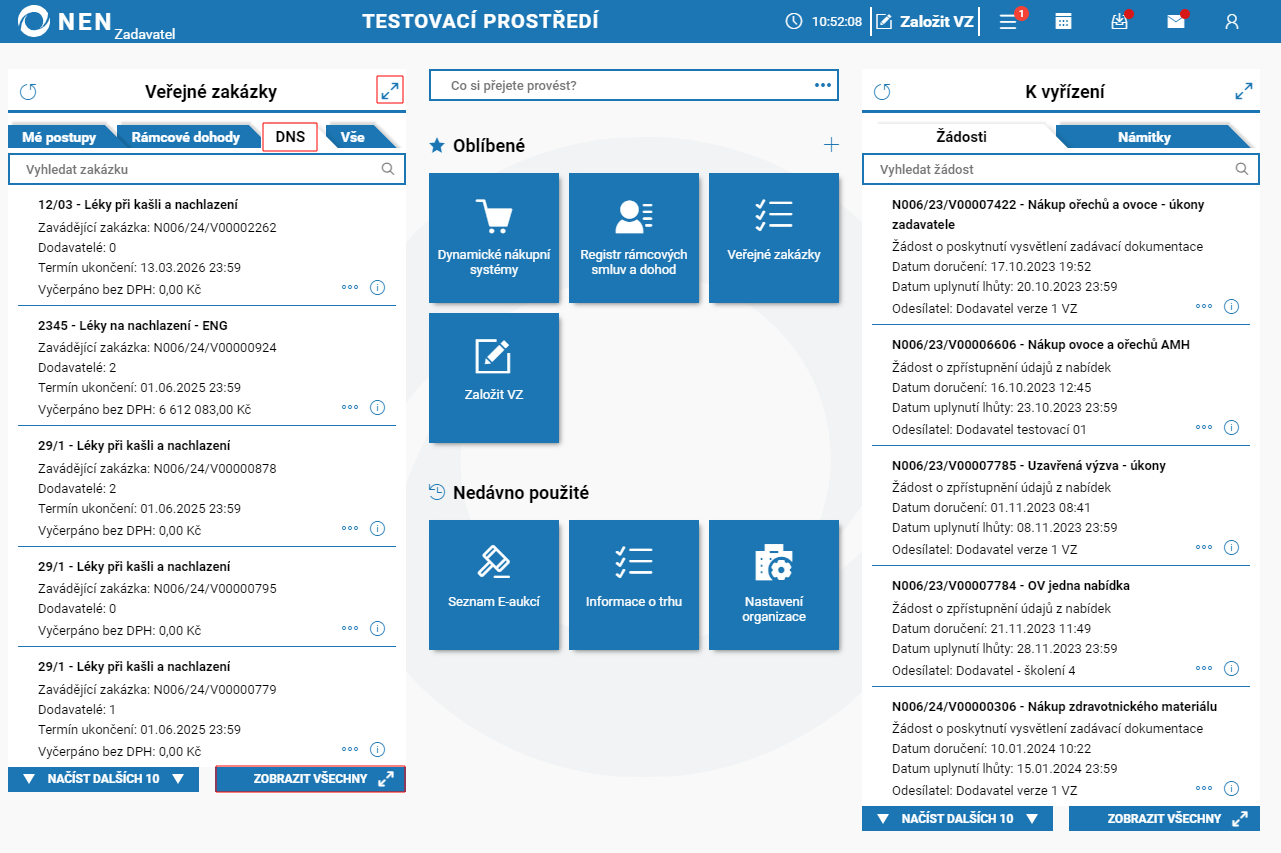Focus the Vyhledat zakázku search field
1281x853 pixels.
207,169
